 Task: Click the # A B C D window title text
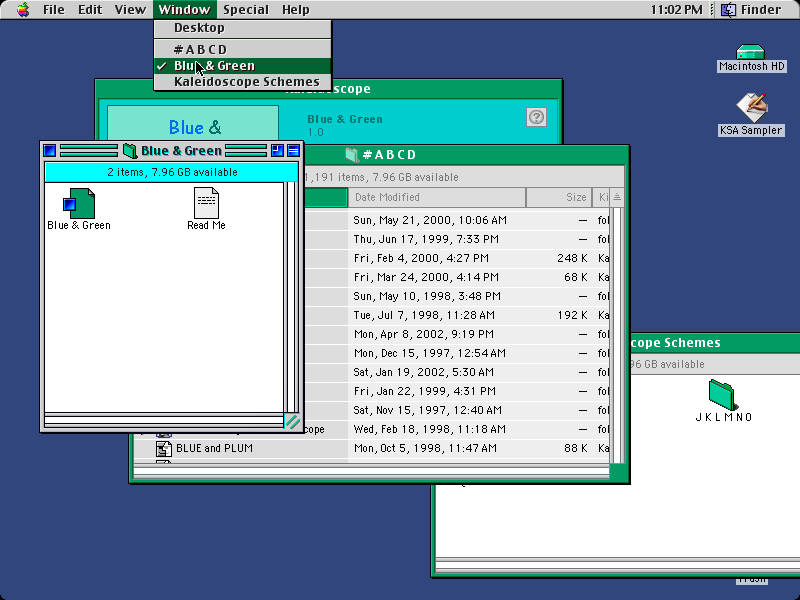389,155
